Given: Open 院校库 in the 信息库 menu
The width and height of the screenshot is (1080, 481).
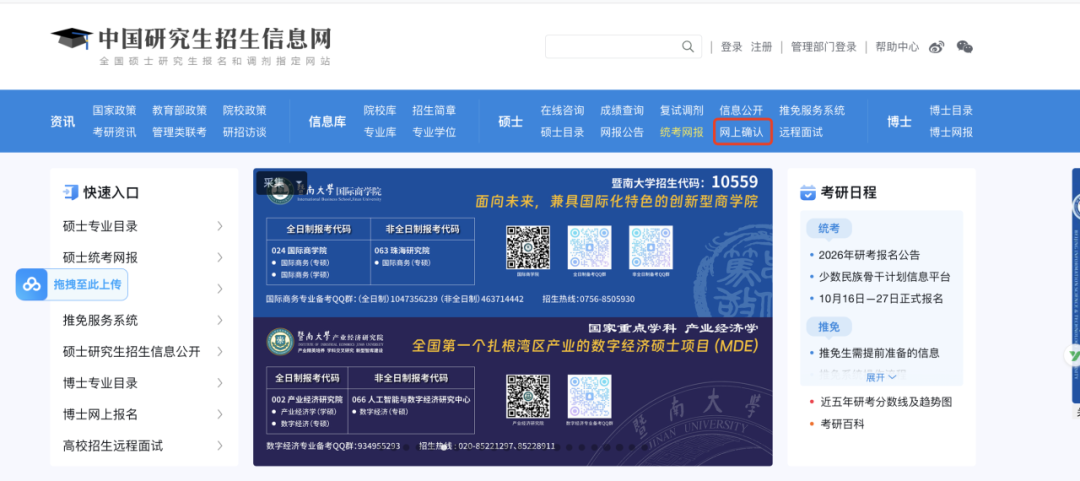Looking at the screenshot, I should pos(379,110).
